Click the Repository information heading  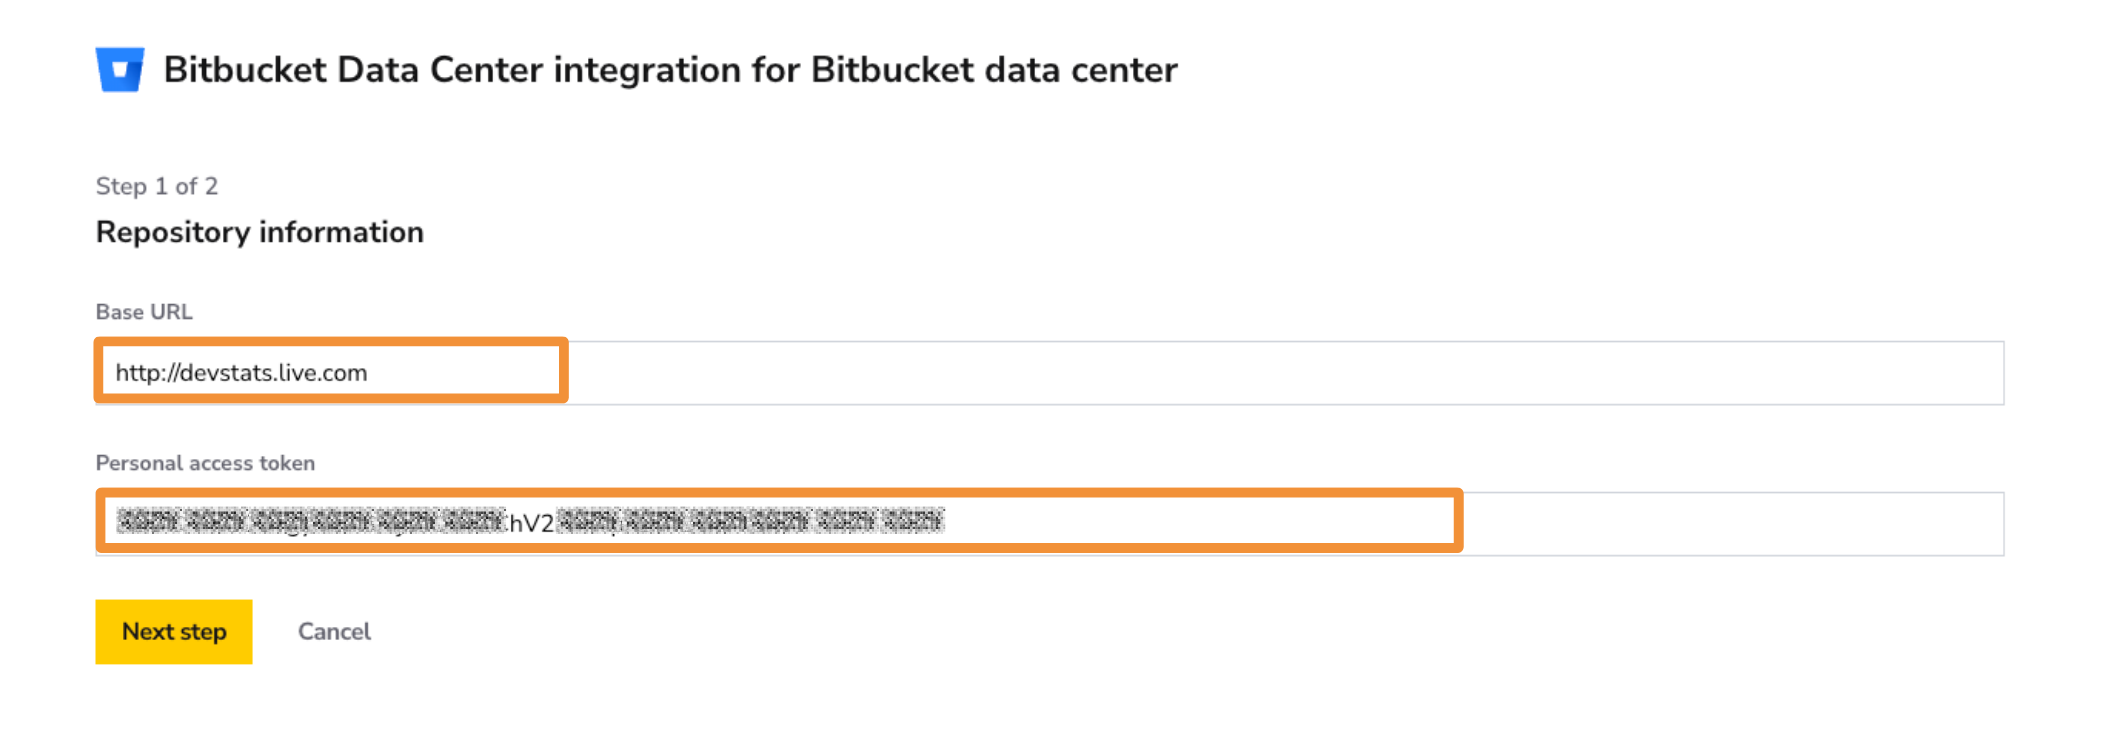tap(260, 232)
